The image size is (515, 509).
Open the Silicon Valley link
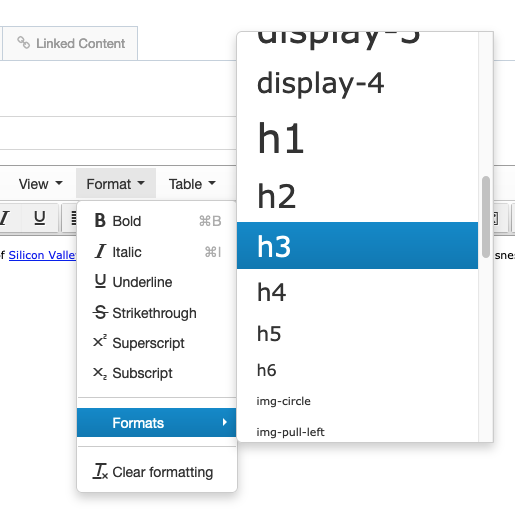point(43,255)
